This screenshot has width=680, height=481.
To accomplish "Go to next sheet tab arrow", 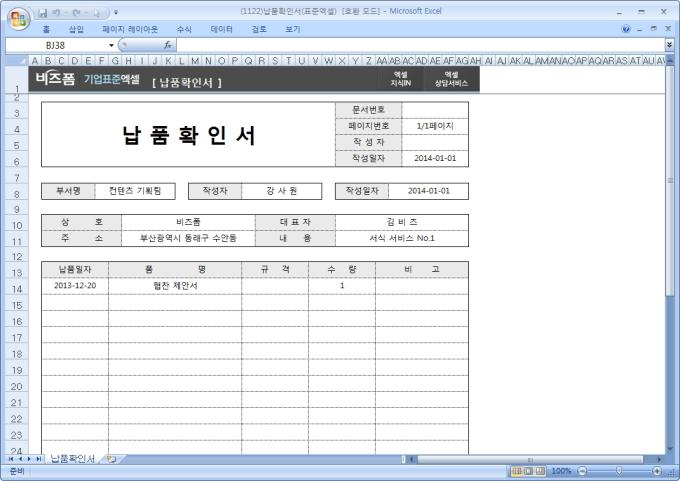I will coord(29,459).
